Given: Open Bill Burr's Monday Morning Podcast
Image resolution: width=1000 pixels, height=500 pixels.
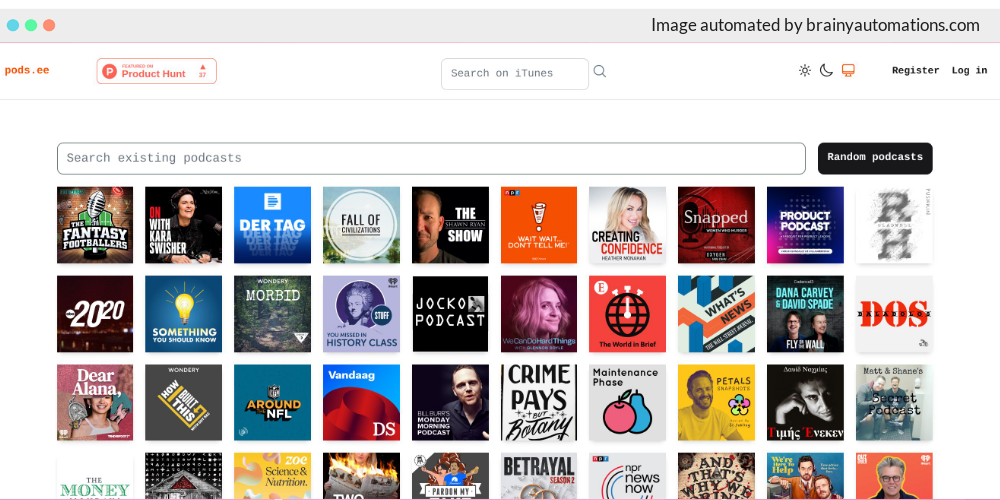Looking at the screenshot, I should 450,402.
